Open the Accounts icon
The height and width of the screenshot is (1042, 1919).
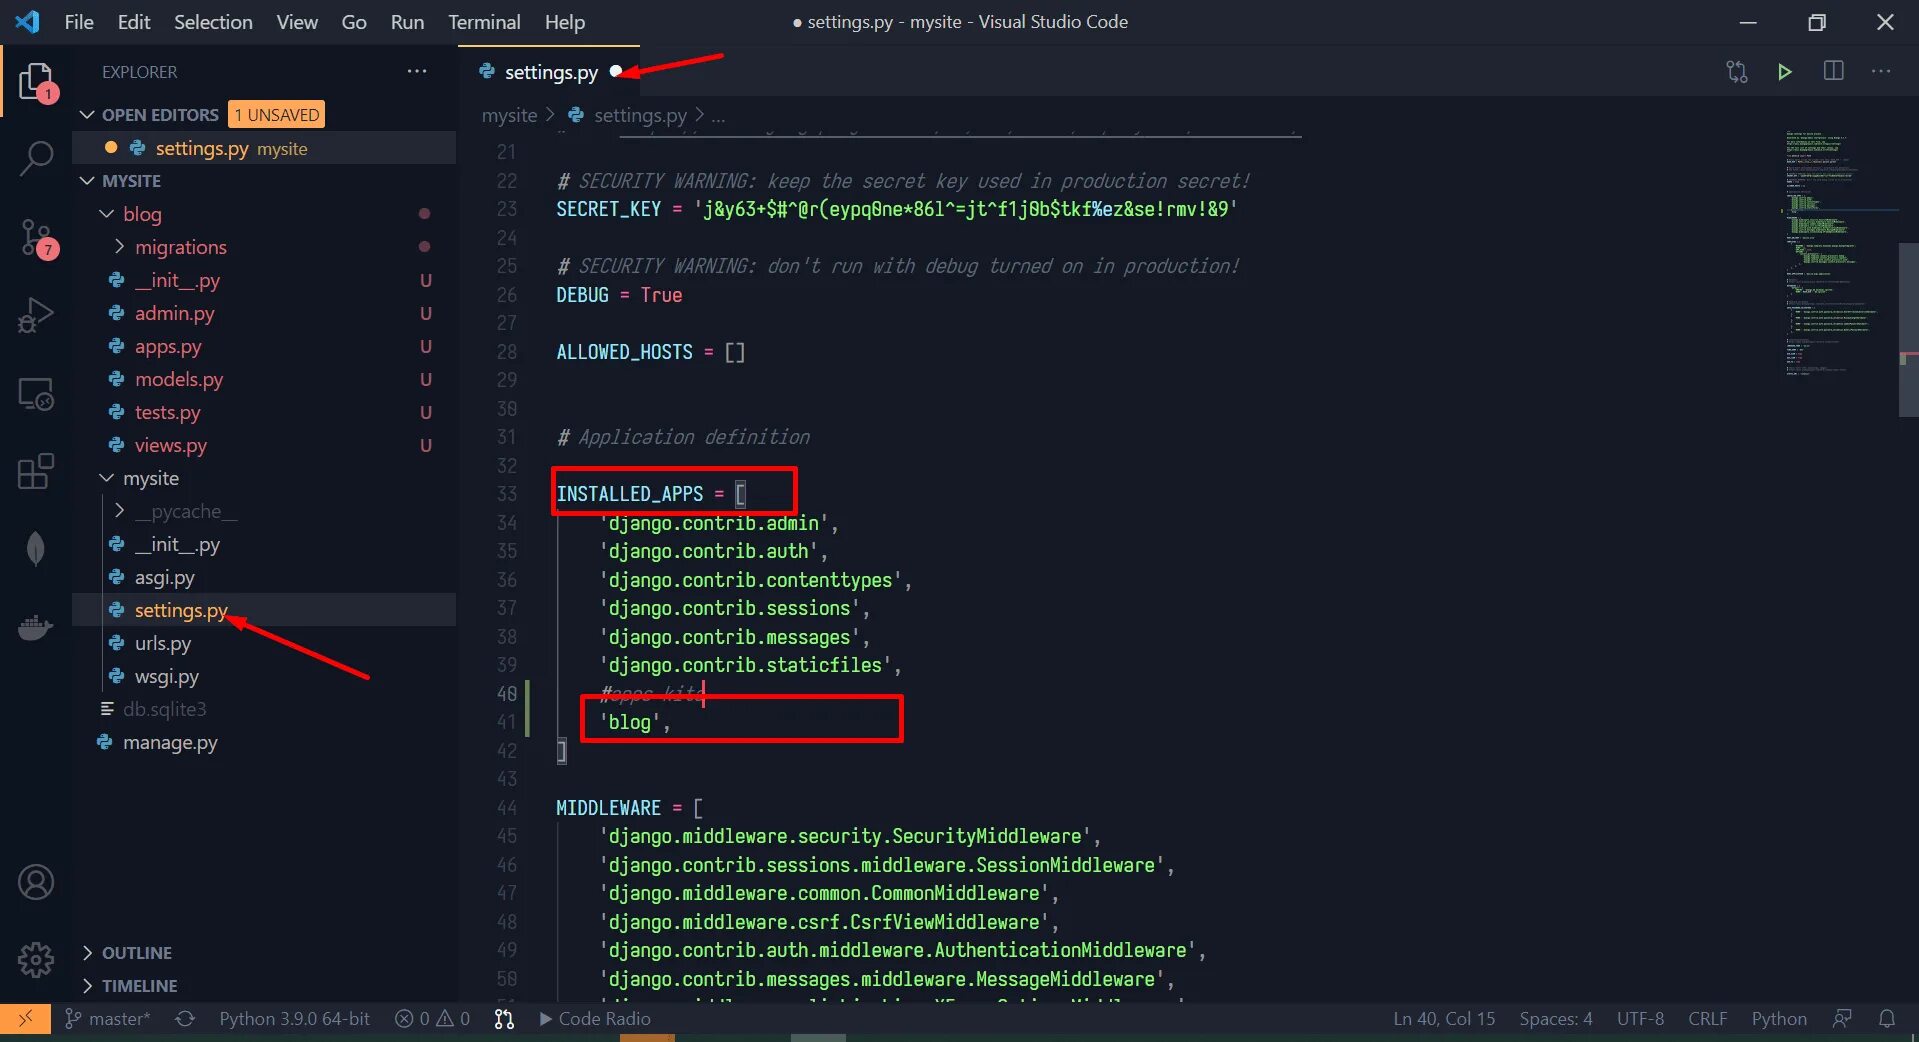(36, 882)
